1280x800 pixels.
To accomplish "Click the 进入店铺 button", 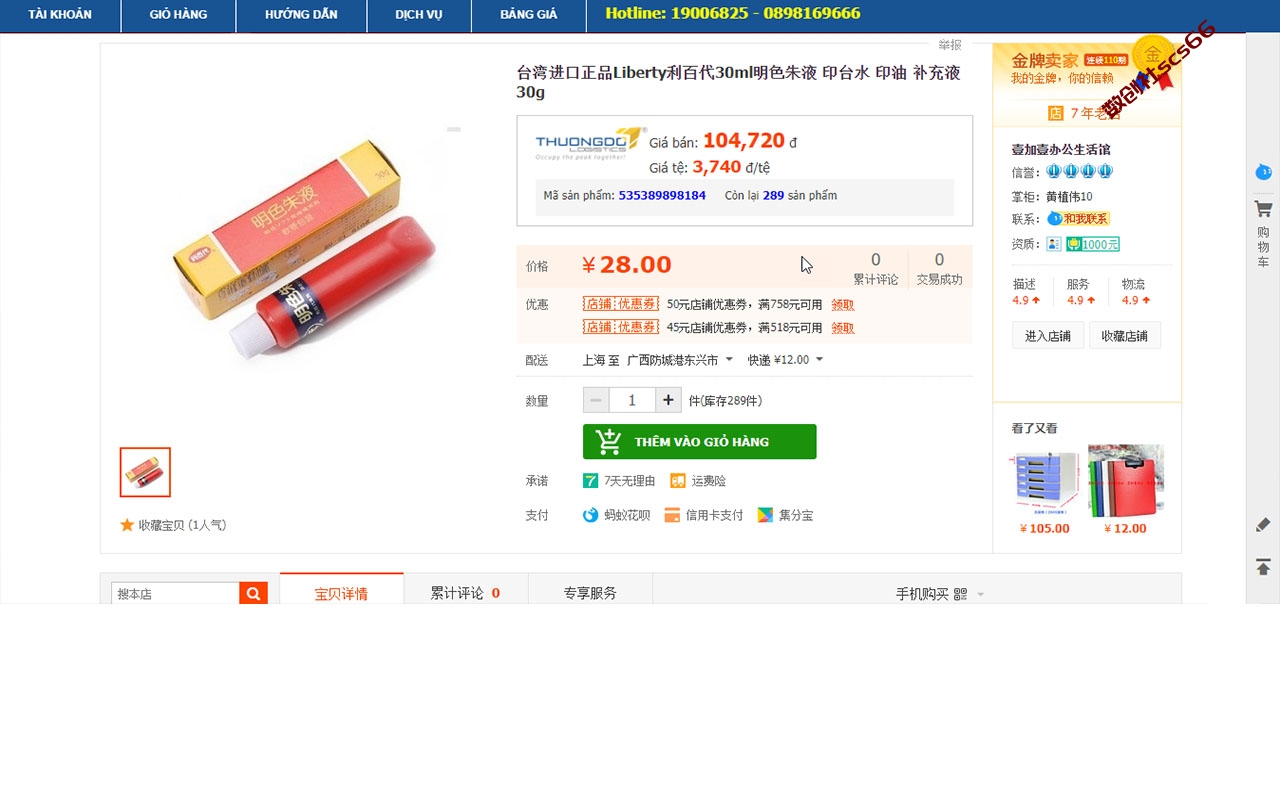I will tap(1048, 336).
